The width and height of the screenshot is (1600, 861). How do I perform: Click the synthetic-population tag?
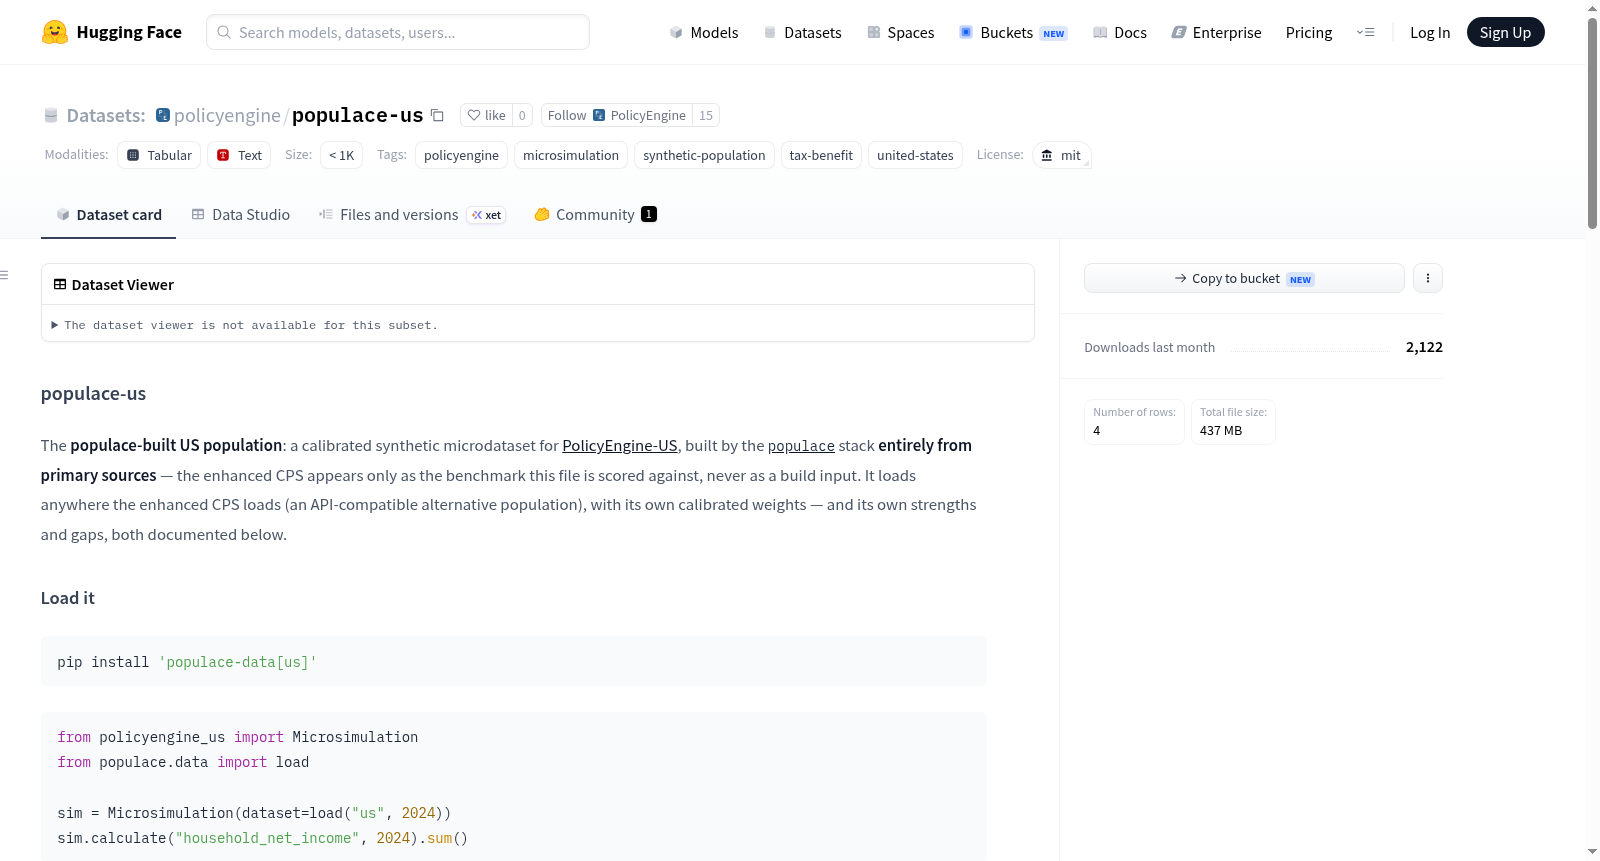[704, 155]
